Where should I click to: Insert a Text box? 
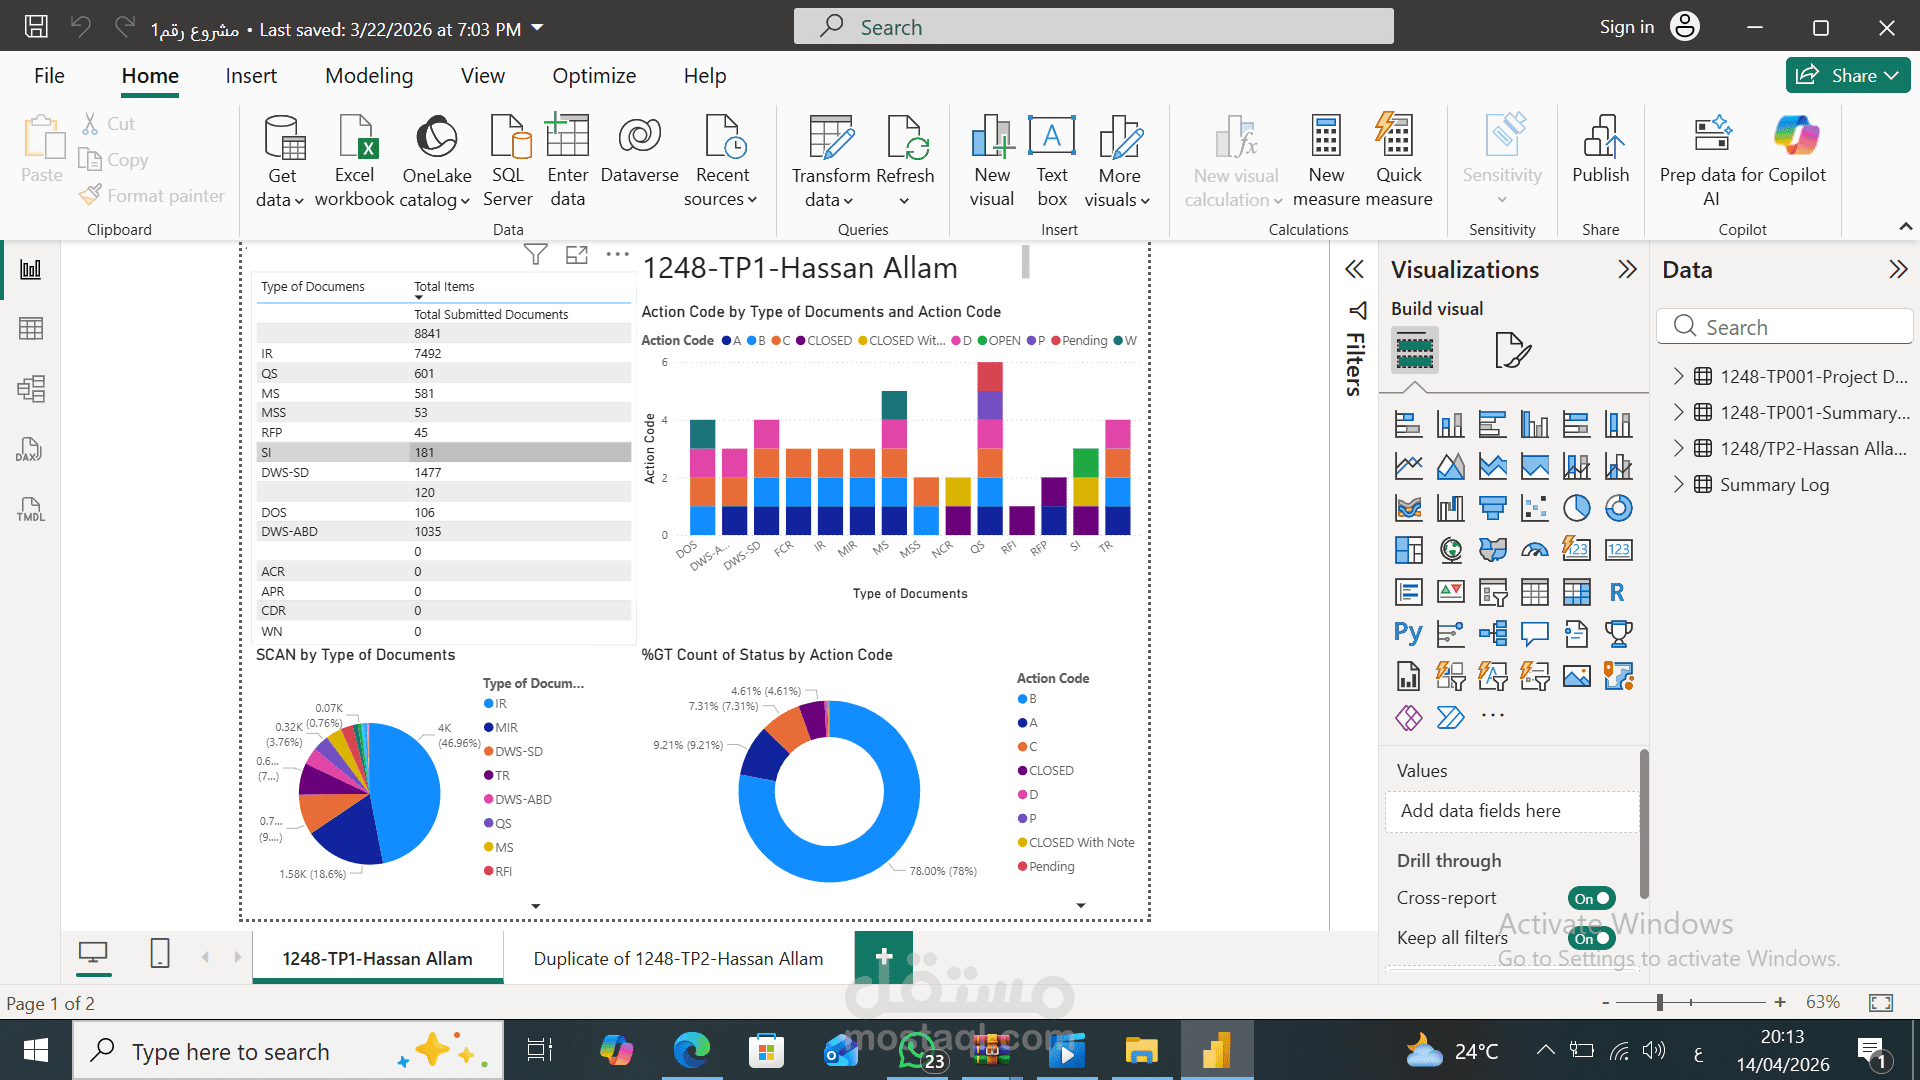click(1052, 160)
